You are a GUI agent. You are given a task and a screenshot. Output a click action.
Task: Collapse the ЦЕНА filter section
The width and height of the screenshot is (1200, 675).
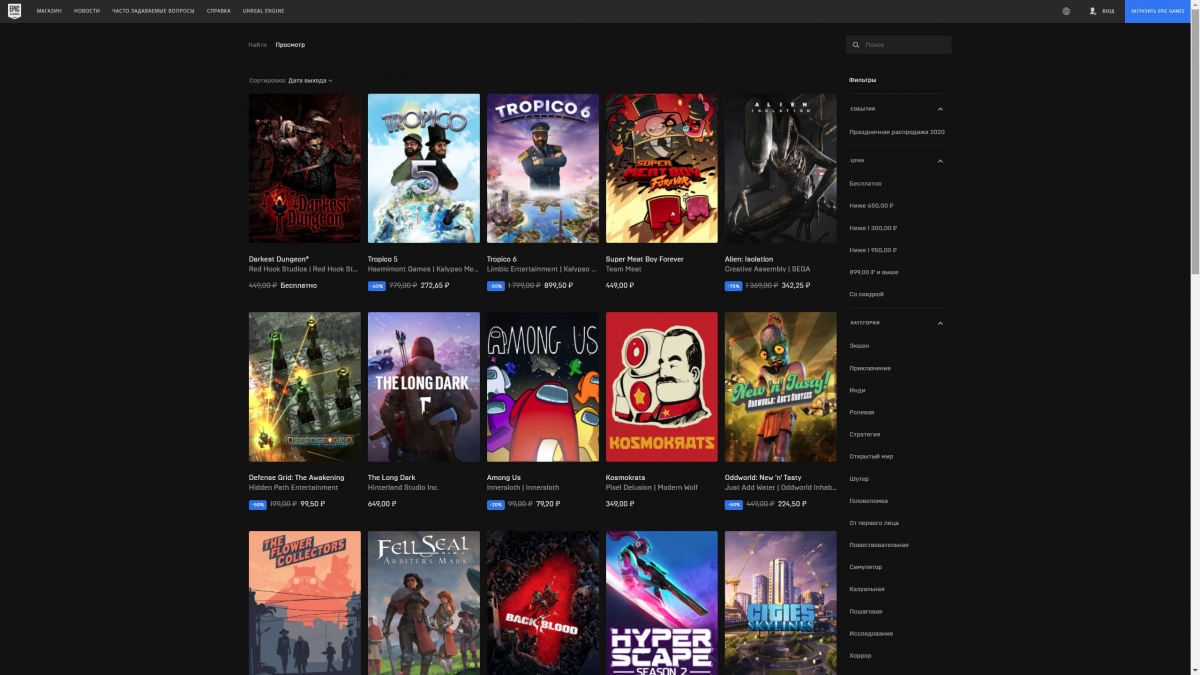pos(939,159)
